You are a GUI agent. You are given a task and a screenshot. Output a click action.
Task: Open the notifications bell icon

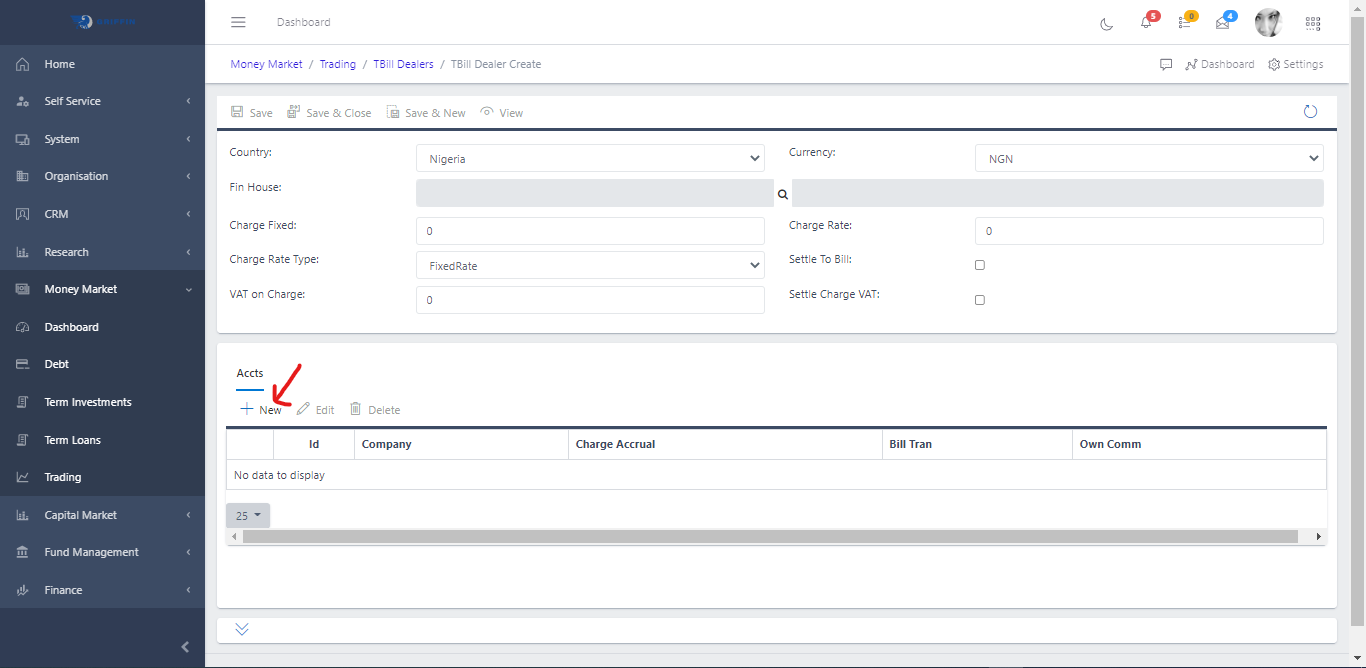tap(1146, 23)
